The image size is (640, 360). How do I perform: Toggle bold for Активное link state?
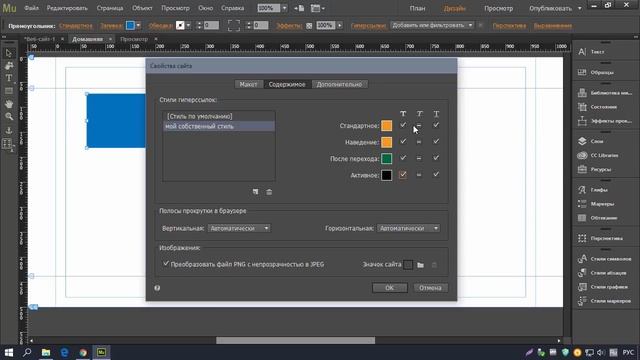[x=403, y=175]
